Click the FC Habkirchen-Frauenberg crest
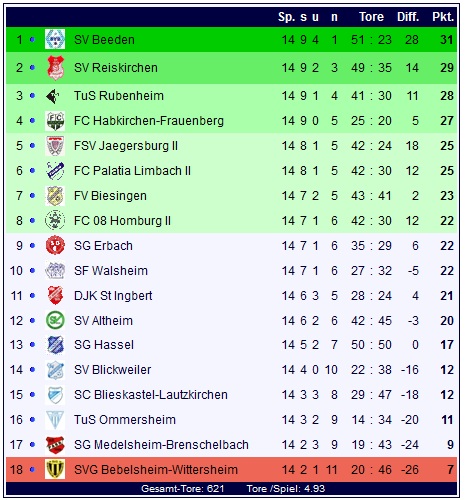The width and height of the screenshot is (466, 500). (55, 121)
